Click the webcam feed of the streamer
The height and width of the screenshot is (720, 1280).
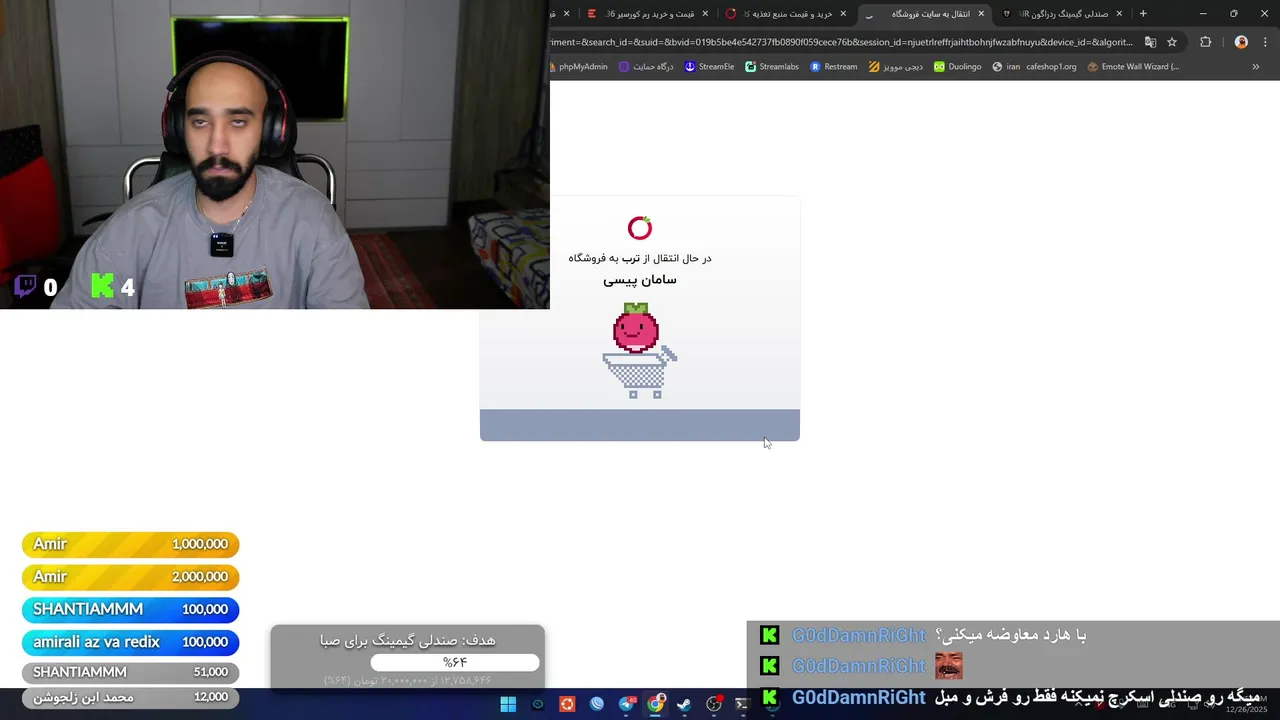[x=275, y=154]
